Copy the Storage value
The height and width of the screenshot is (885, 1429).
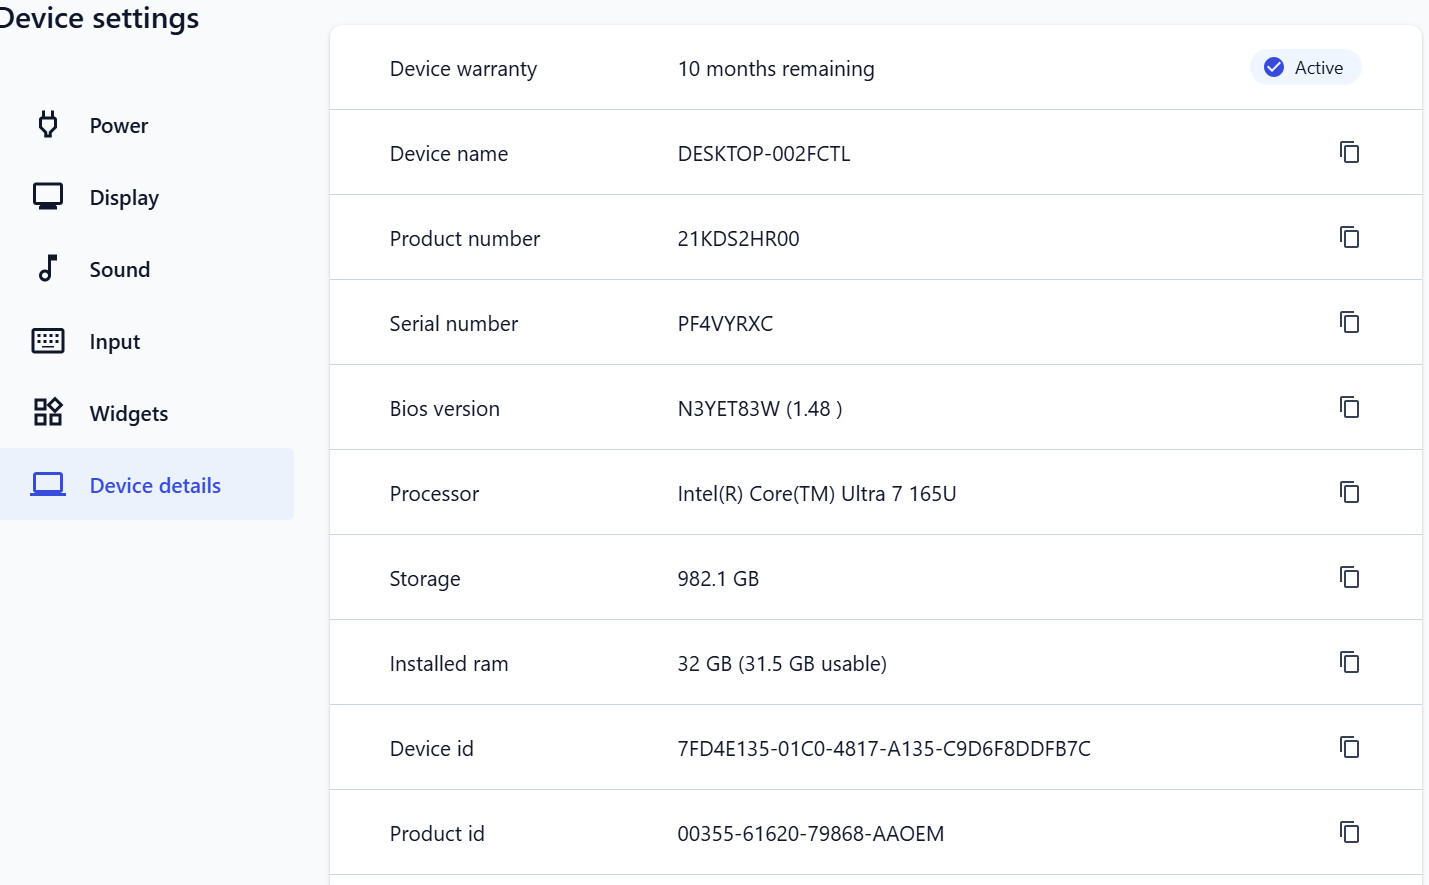(1349, 577)
